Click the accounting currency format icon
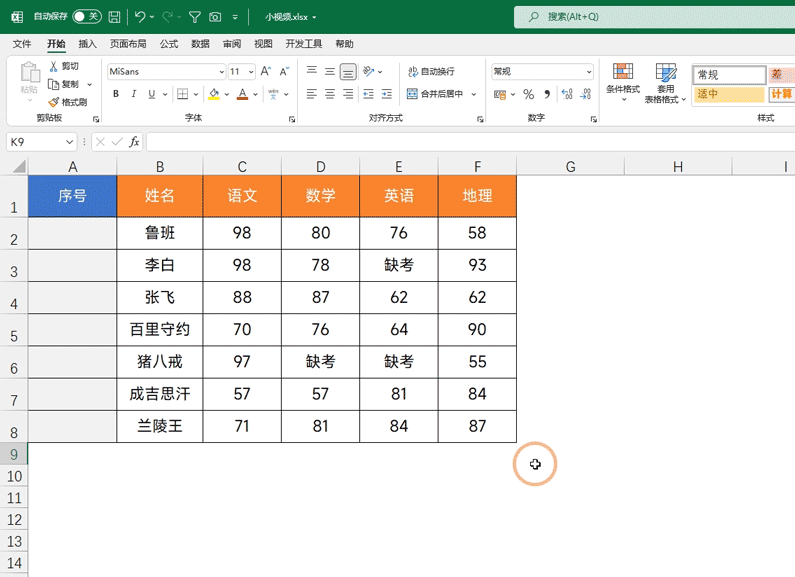The image size is (795, 577). point(500,94)
